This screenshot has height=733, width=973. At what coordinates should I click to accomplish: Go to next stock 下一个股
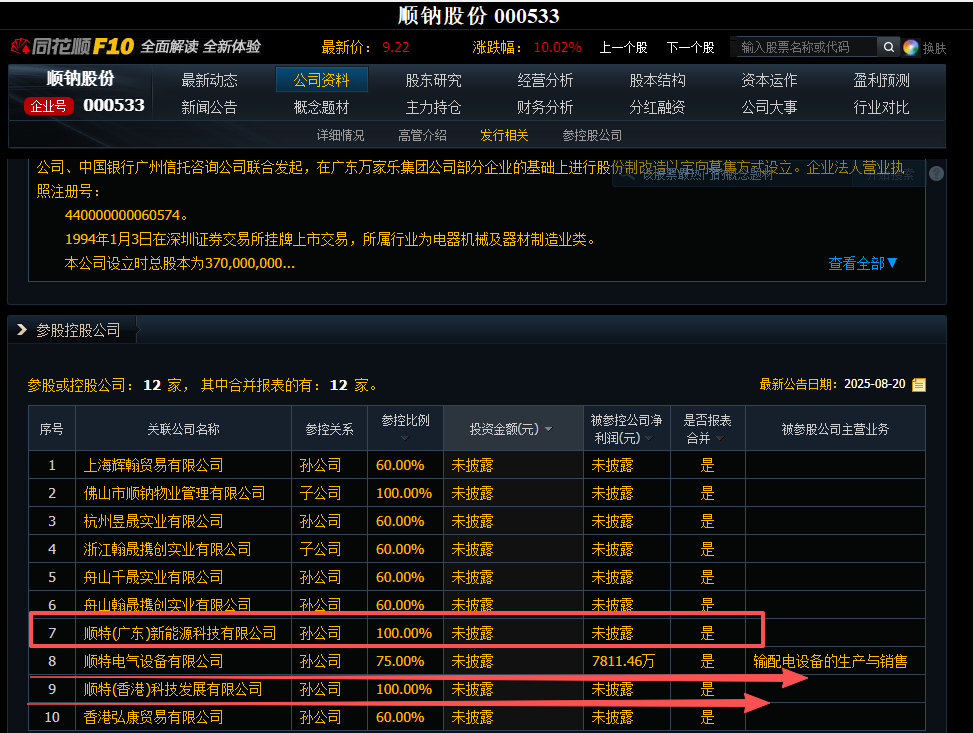pos(690,47)
